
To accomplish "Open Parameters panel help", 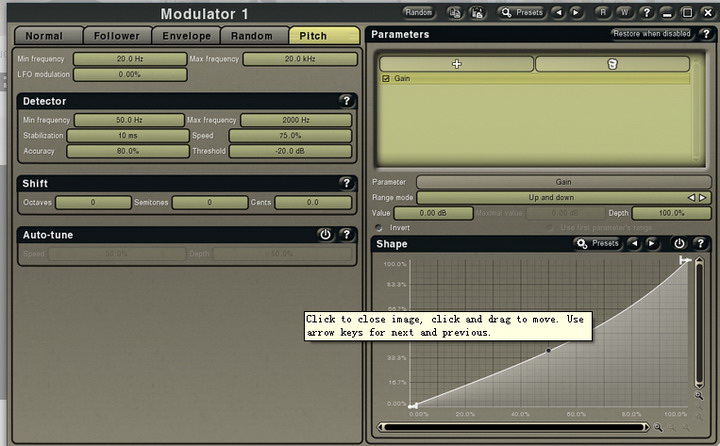I will click(x=705, y=34).
